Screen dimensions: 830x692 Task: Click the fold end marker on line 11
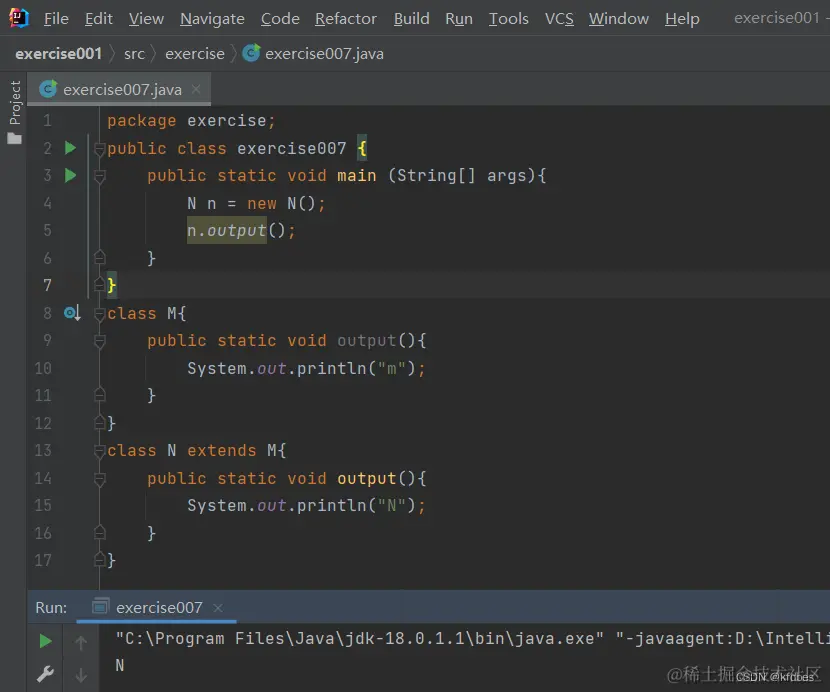(x=99, y=394)
